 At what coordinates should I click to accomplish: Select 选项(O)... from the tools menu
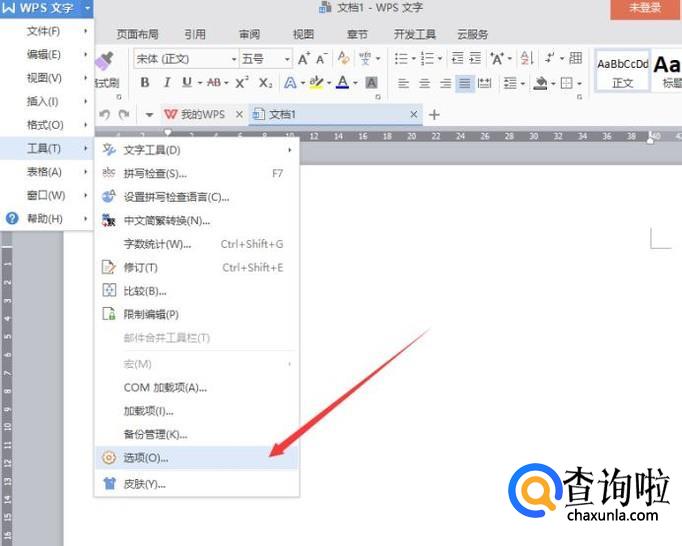coord(146,458)
